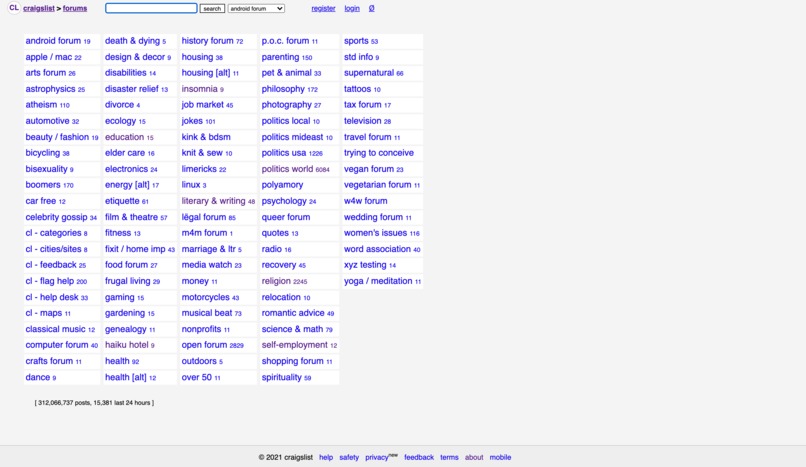Open the jokes forum
Image resolution: width=806 pixels, height=467 pixels.
(x=192, y=121)
